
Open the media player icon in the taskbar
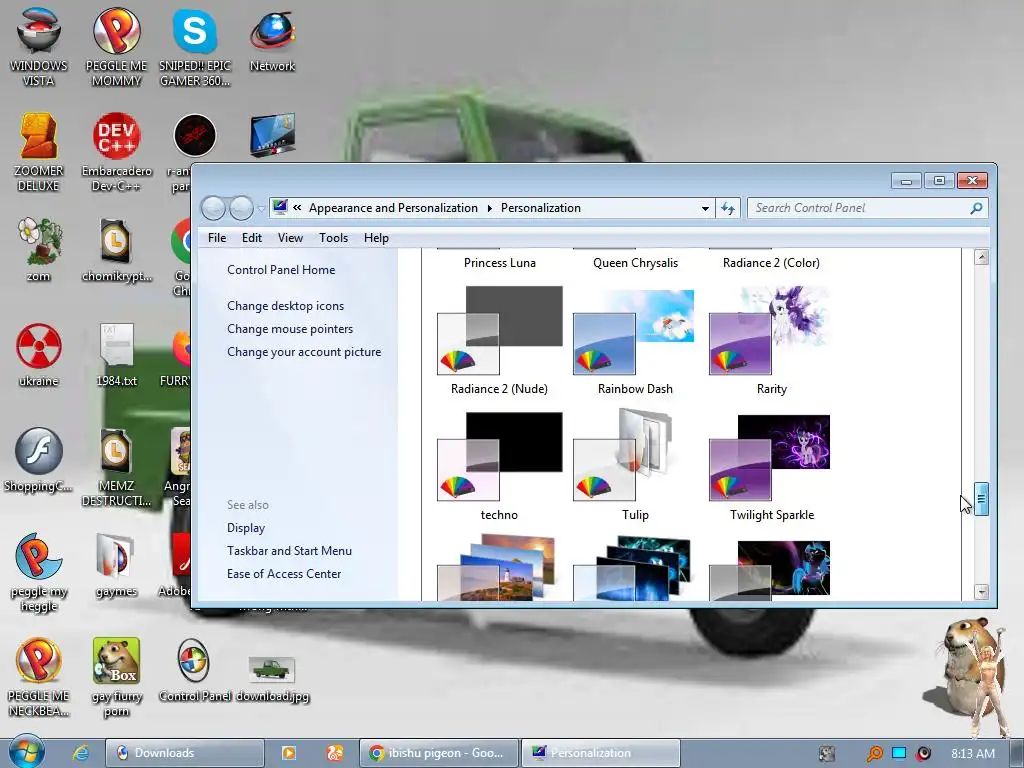pos(288,753)
